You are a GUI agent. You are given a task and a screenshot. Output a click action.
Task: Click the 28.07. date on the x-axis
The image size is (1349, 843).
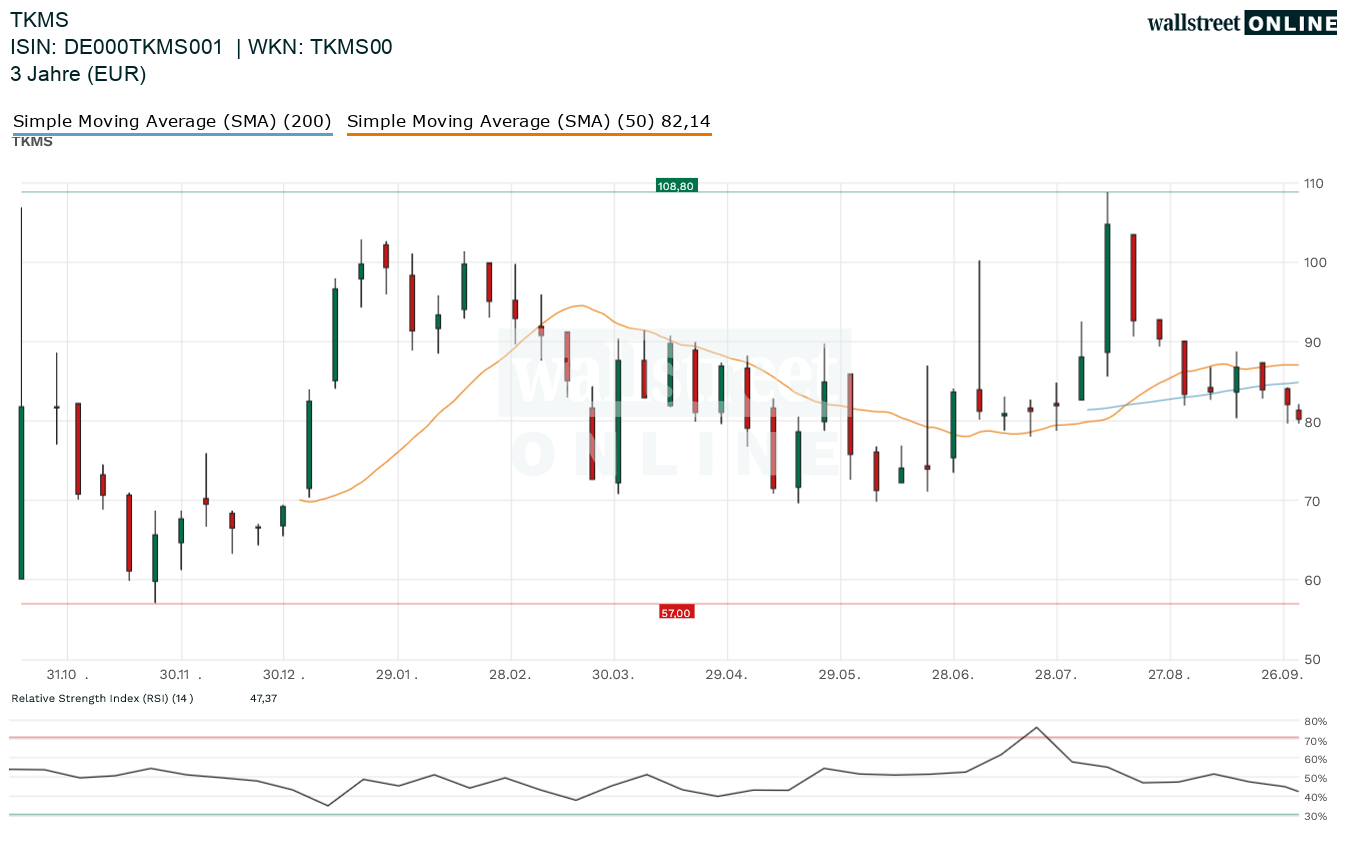coord(1056,675)
